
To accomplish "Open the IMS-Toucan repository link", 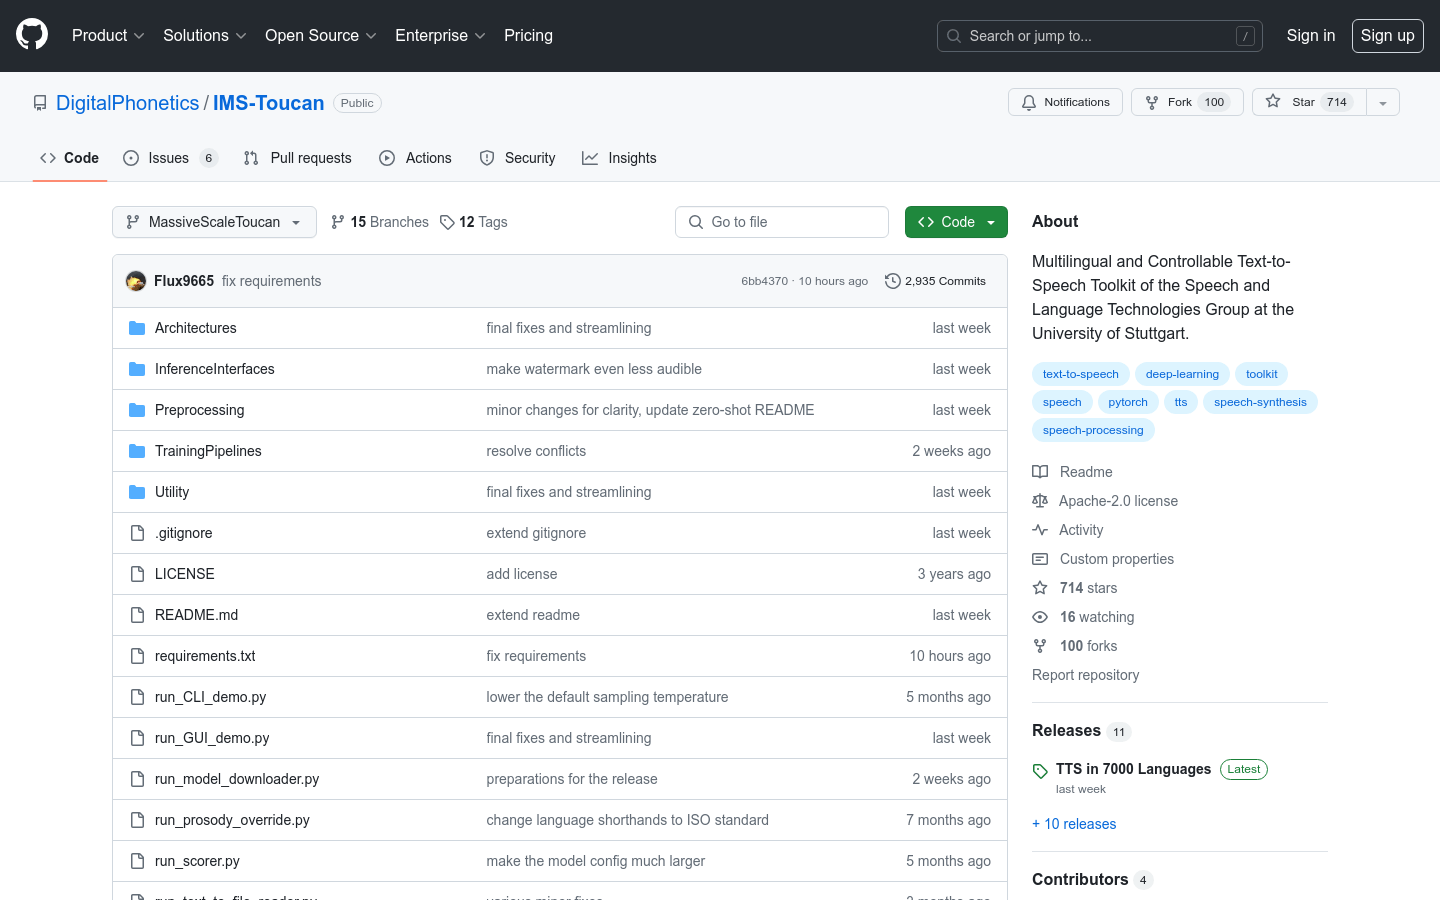I will [x=268, y=103].
